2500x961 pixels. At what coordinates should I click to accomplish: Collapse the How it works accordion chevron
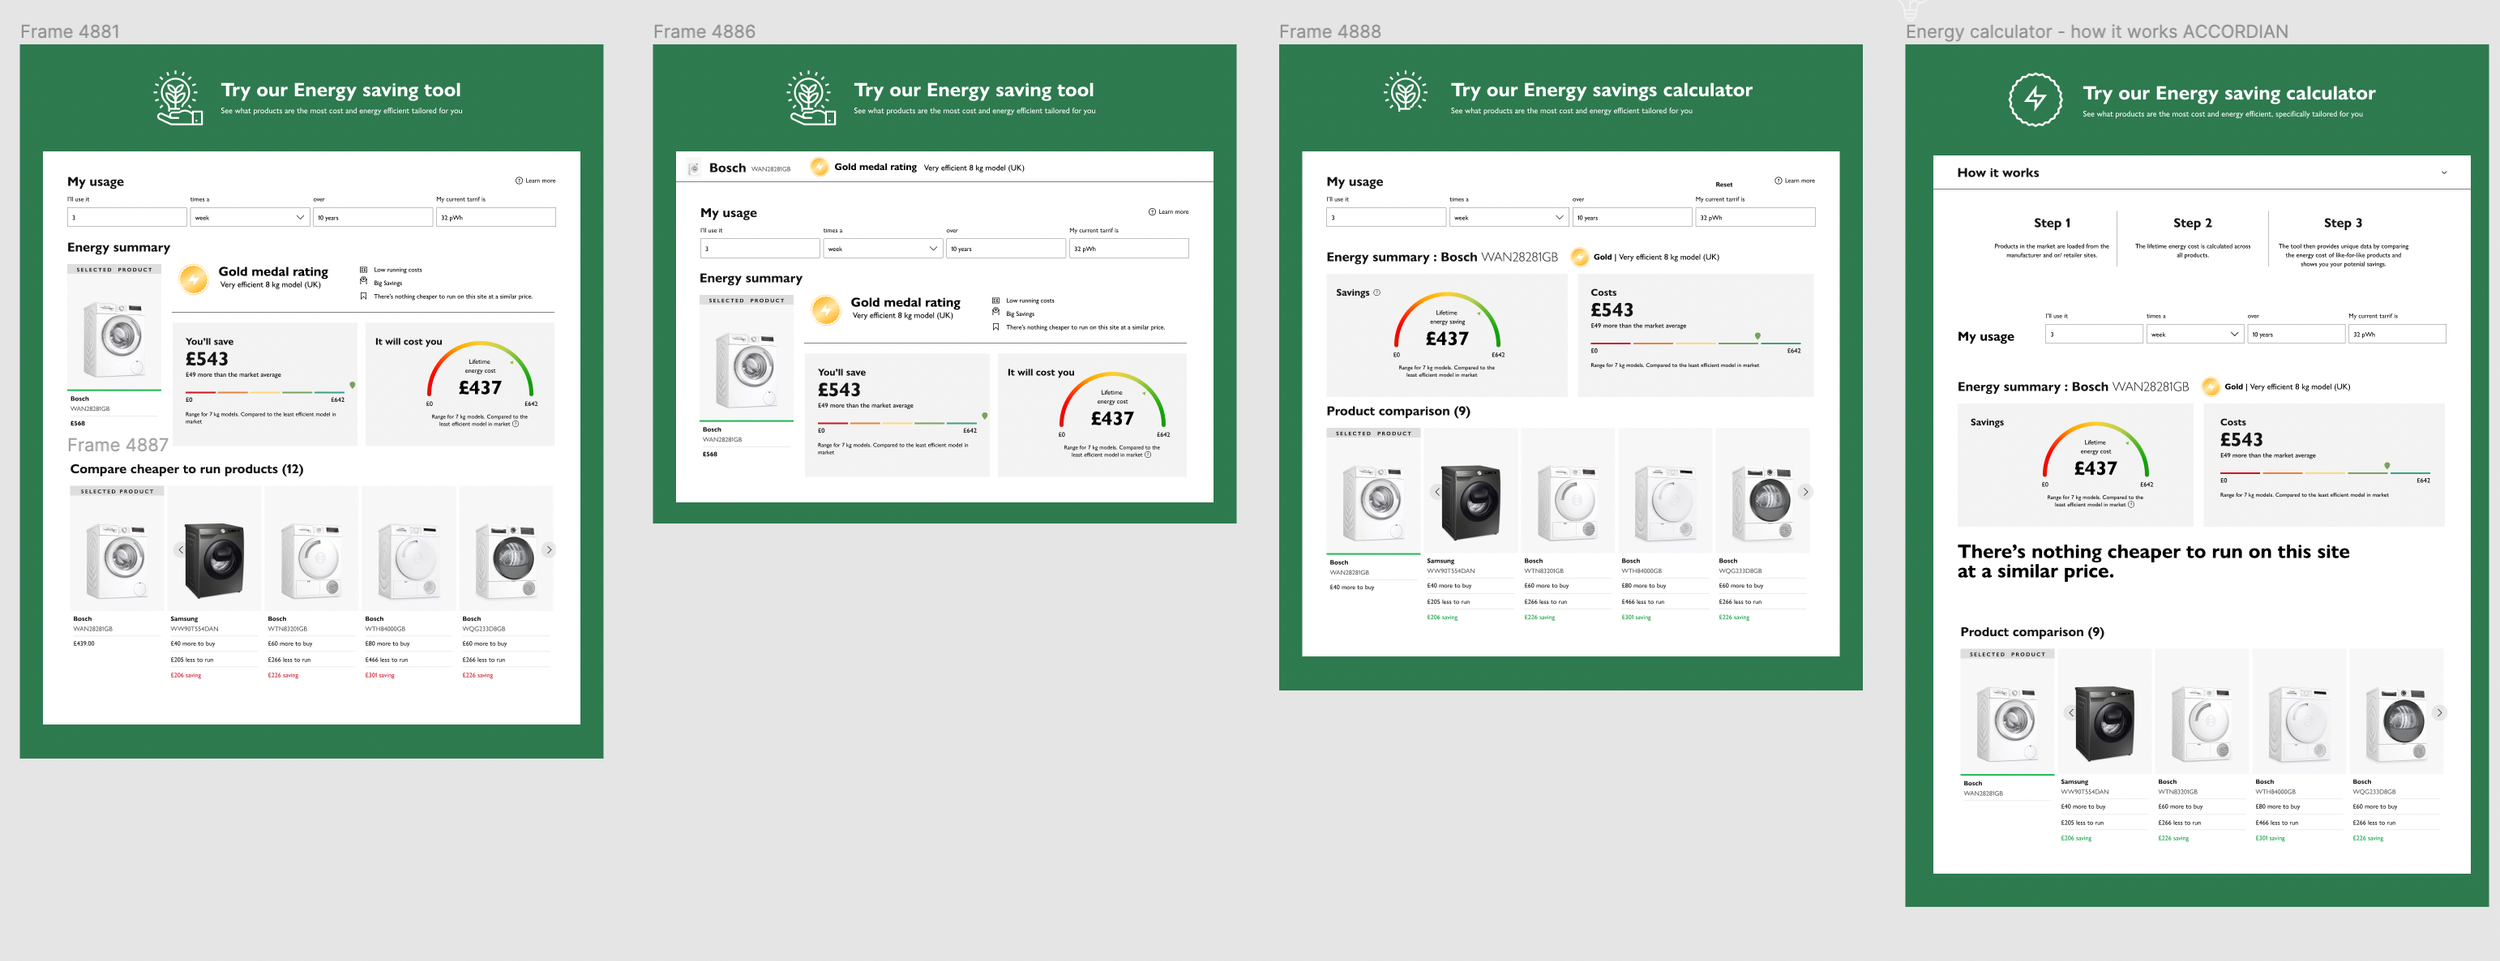click(2444, 173)
